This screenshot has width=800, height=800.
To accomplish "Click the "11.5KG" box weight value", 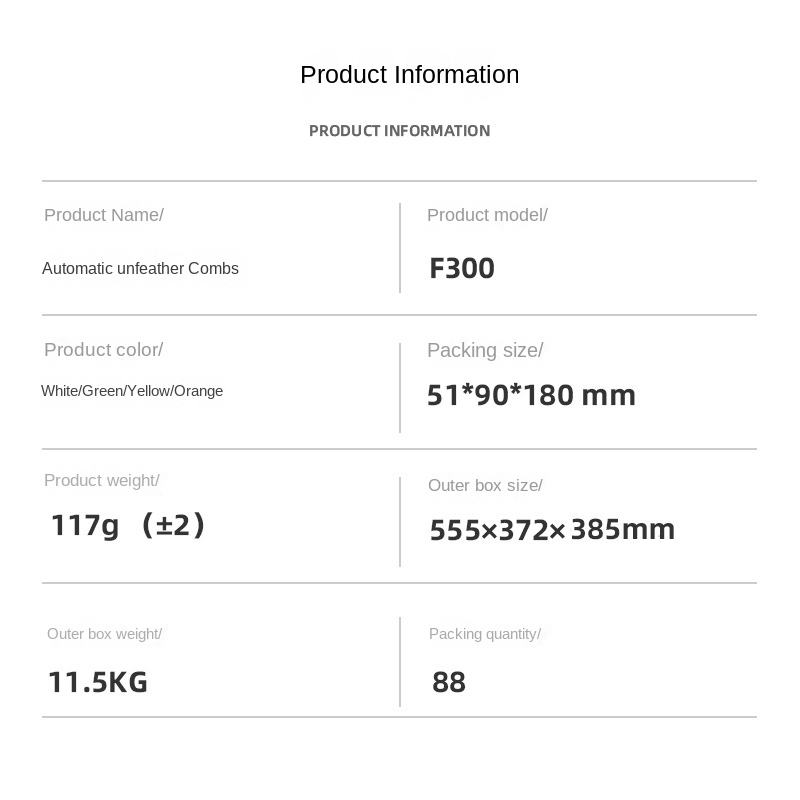I will pyautogui.click(x=98, y=682).
